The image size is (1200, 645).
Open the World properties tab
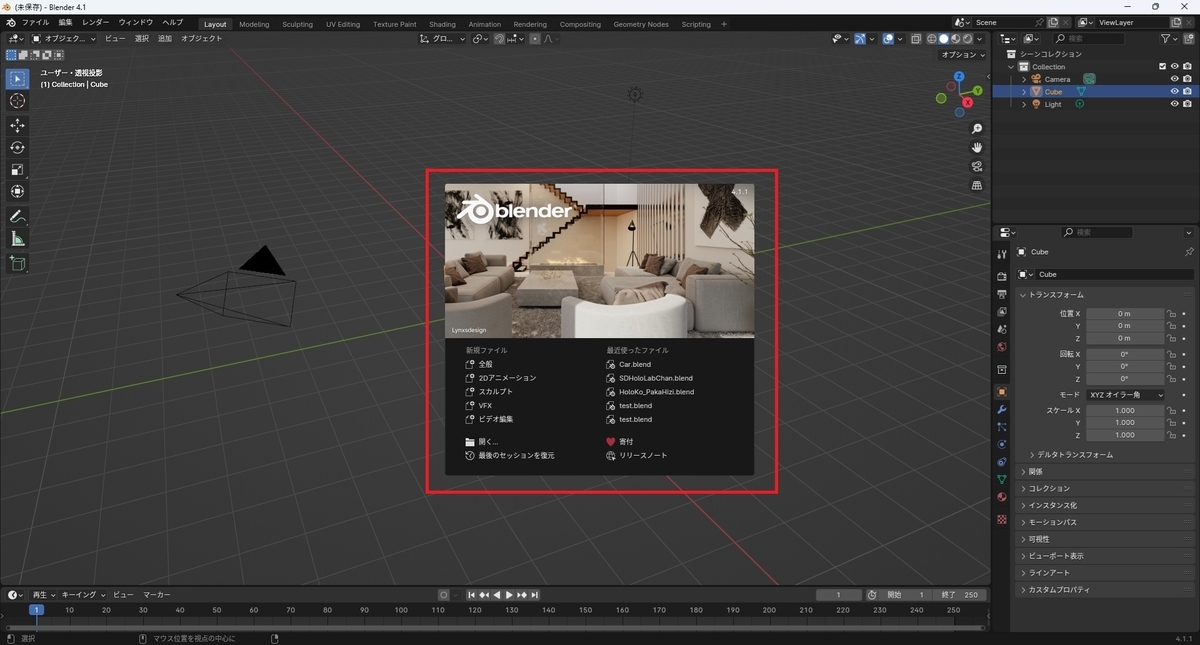click(x=1002, y=347)
